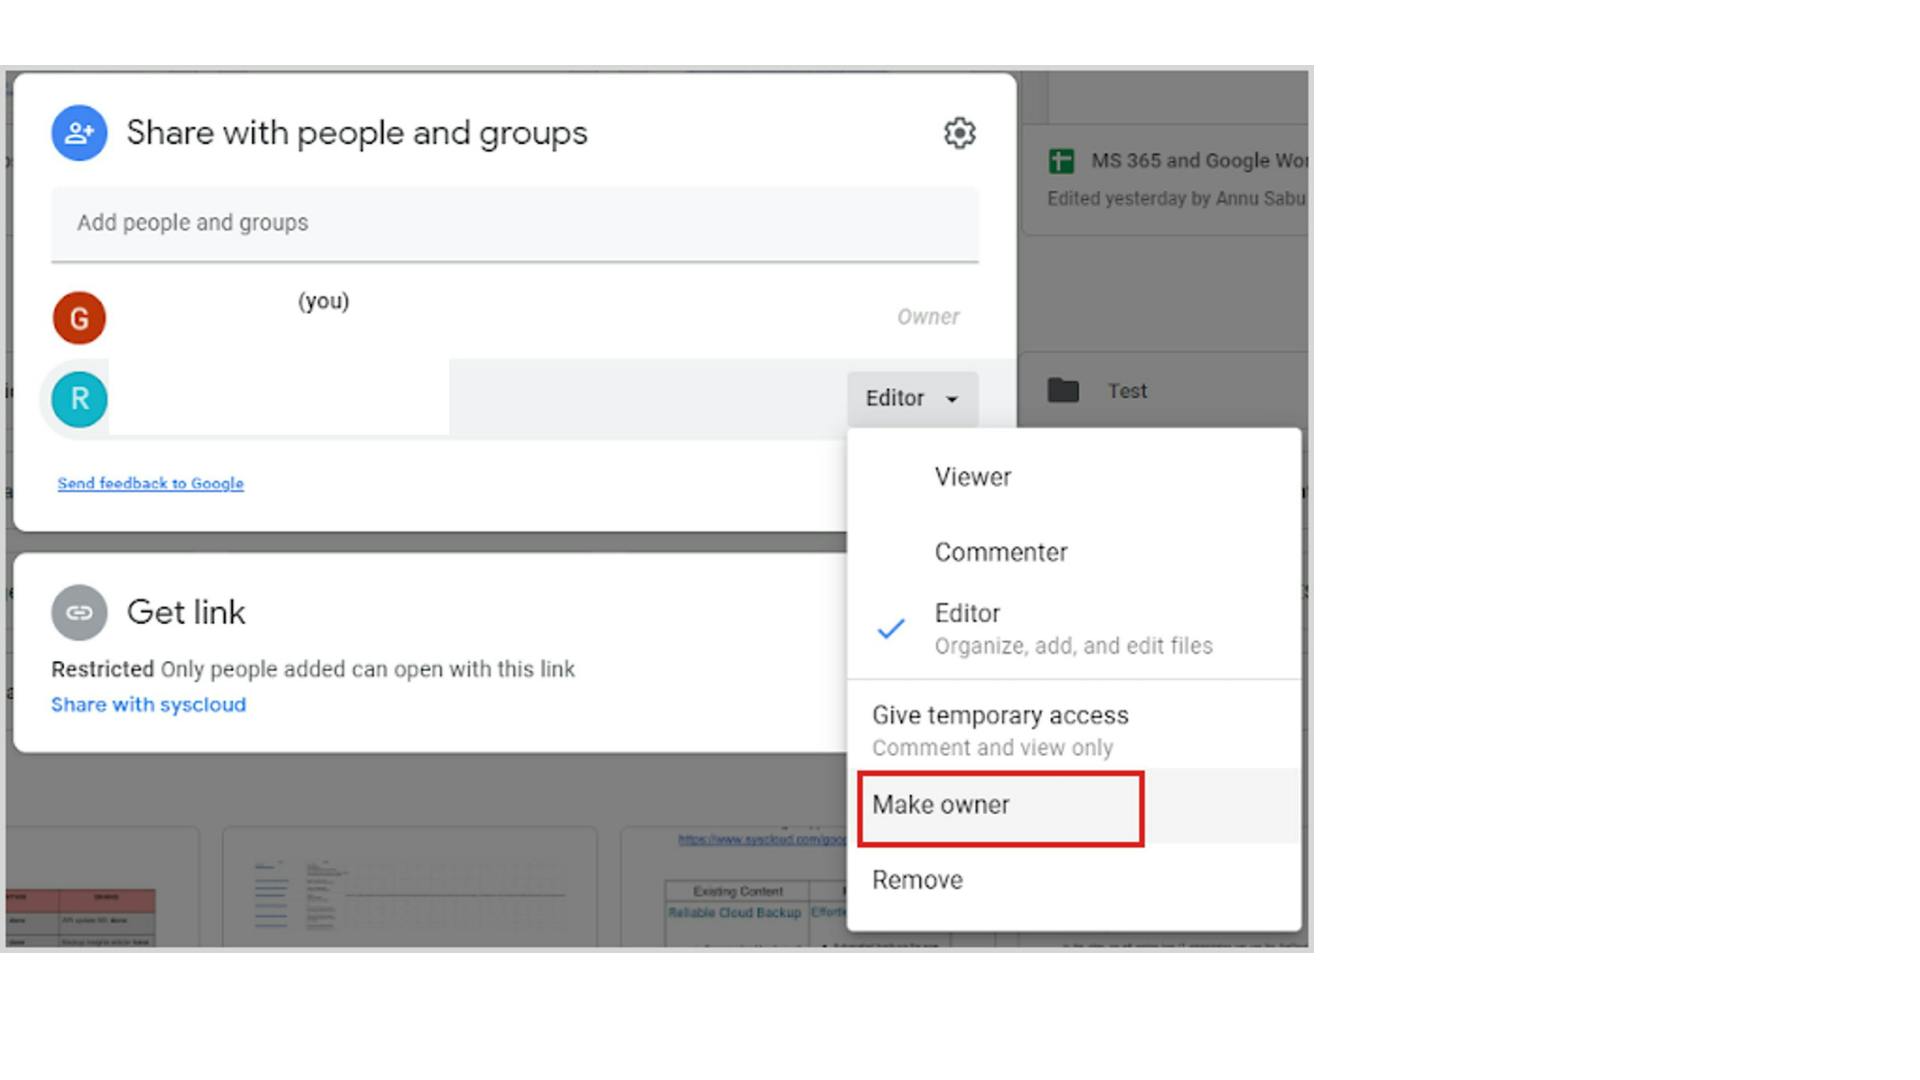Open the share settings gear
This screenshot has height=1080, width=1920.
pos(960,133)
